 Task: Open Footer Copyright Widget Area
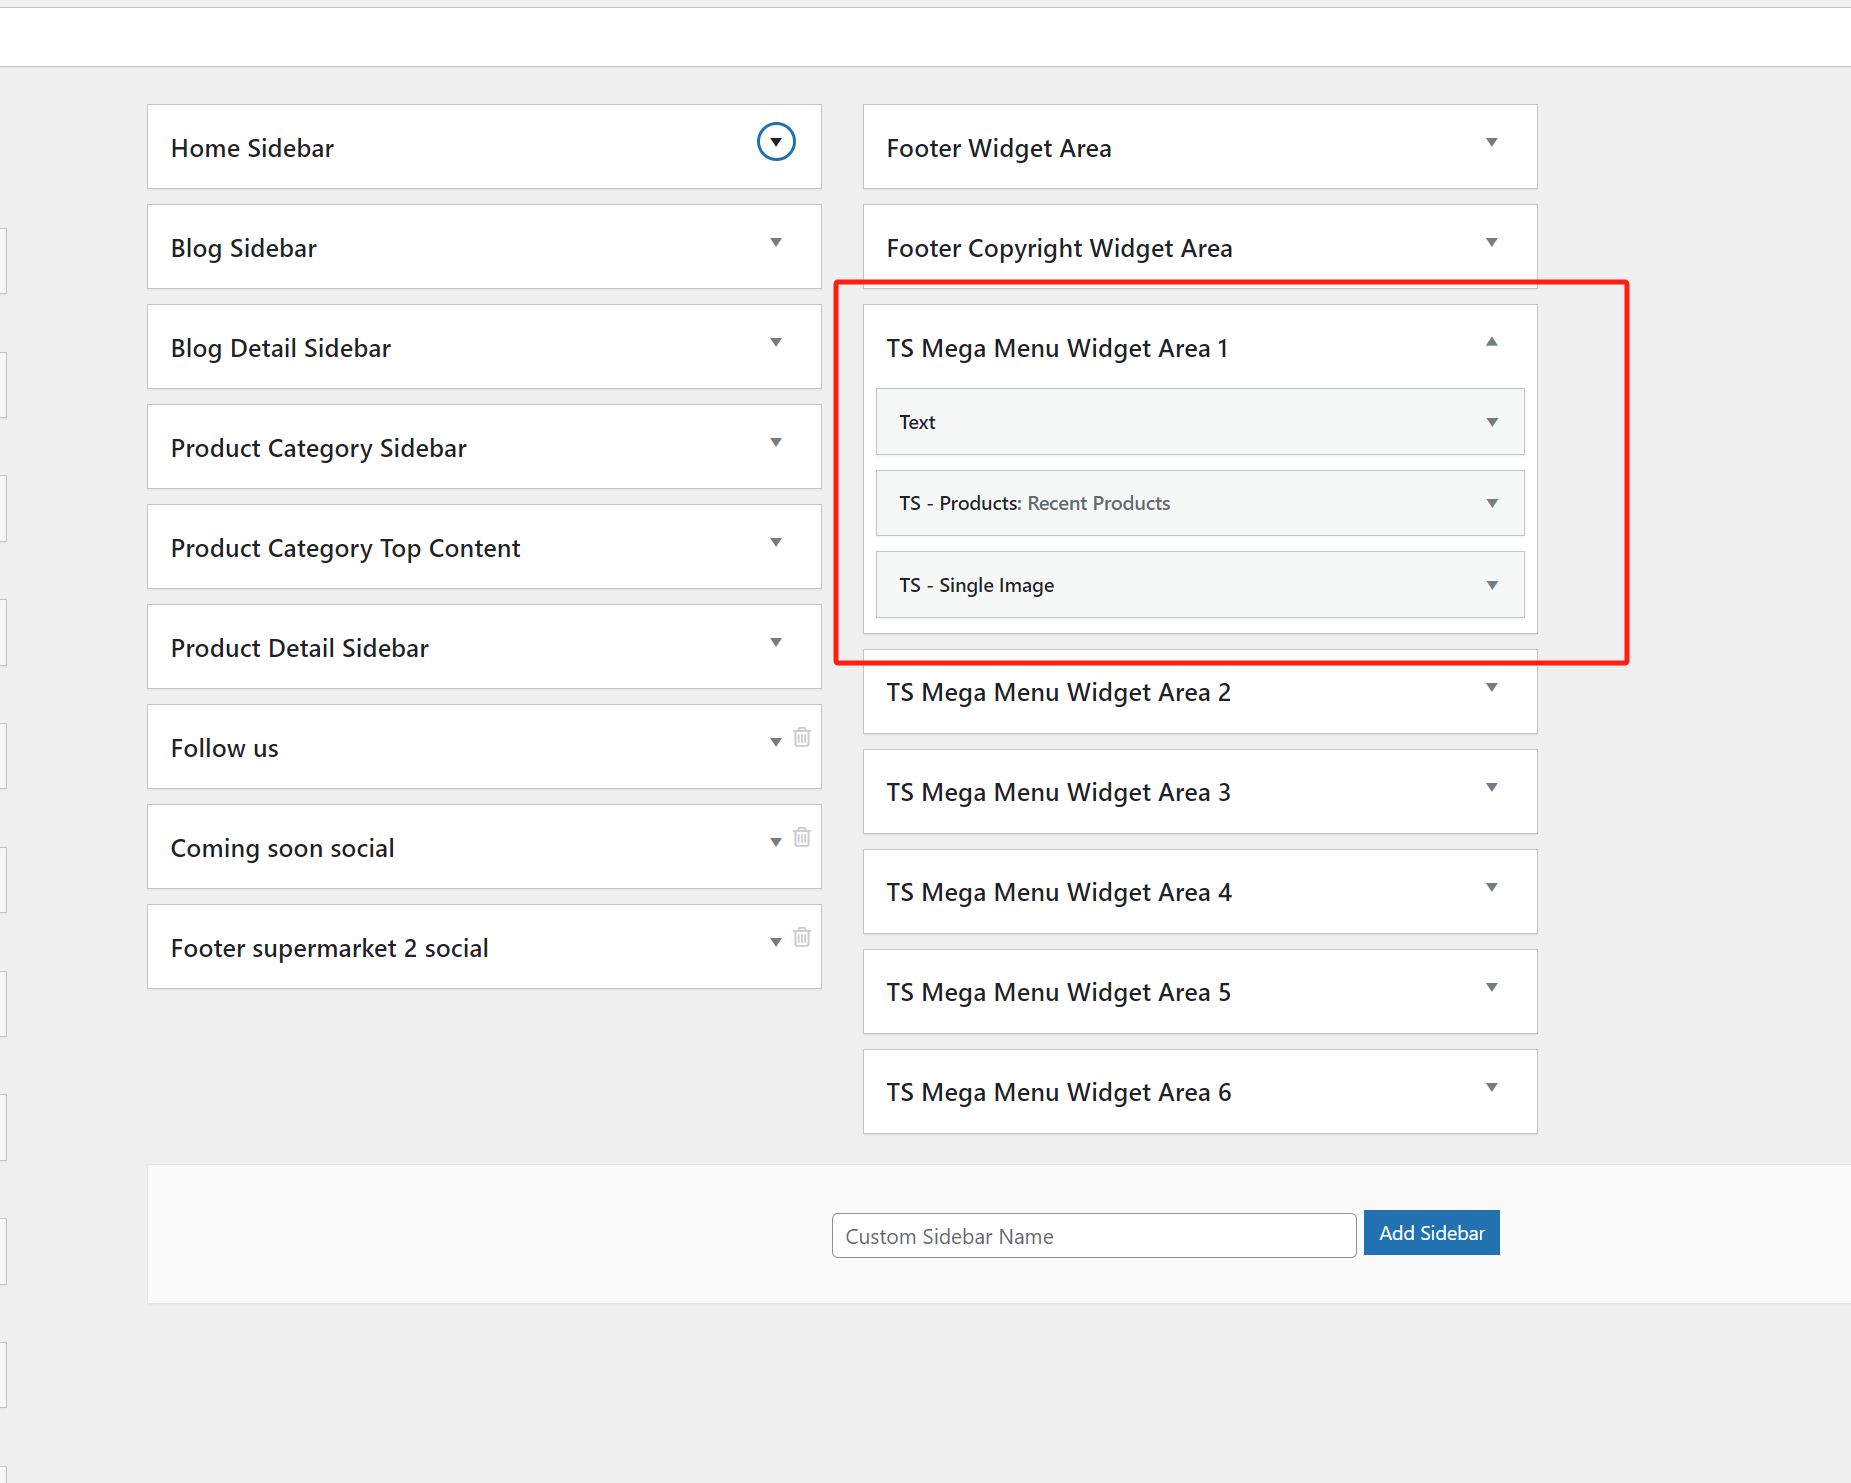(1491, 243)
